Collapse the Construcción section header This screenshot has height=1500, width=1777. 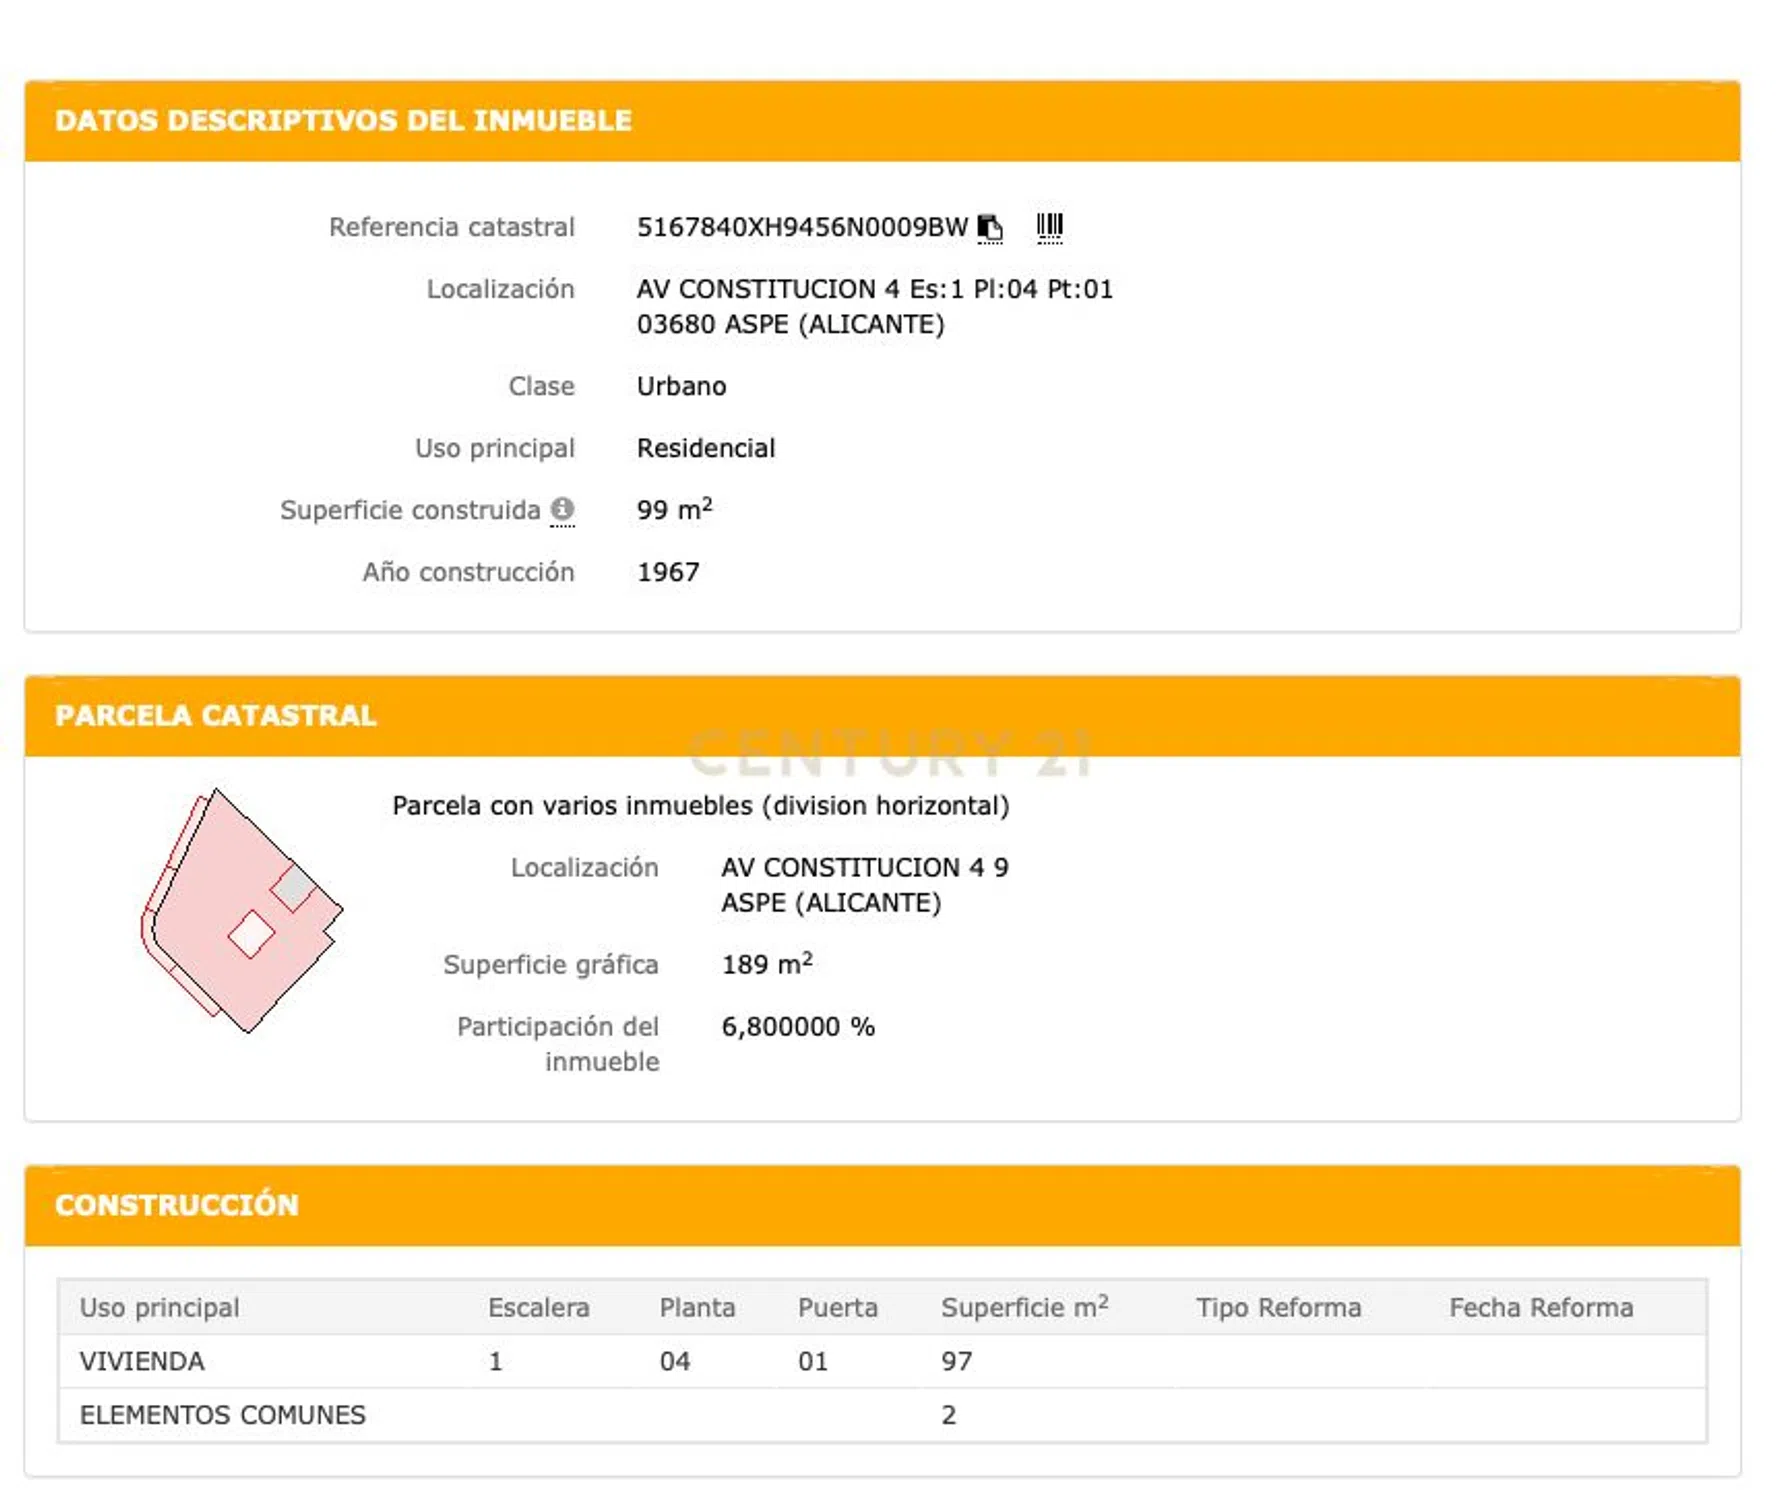[x=177, y=1205]
